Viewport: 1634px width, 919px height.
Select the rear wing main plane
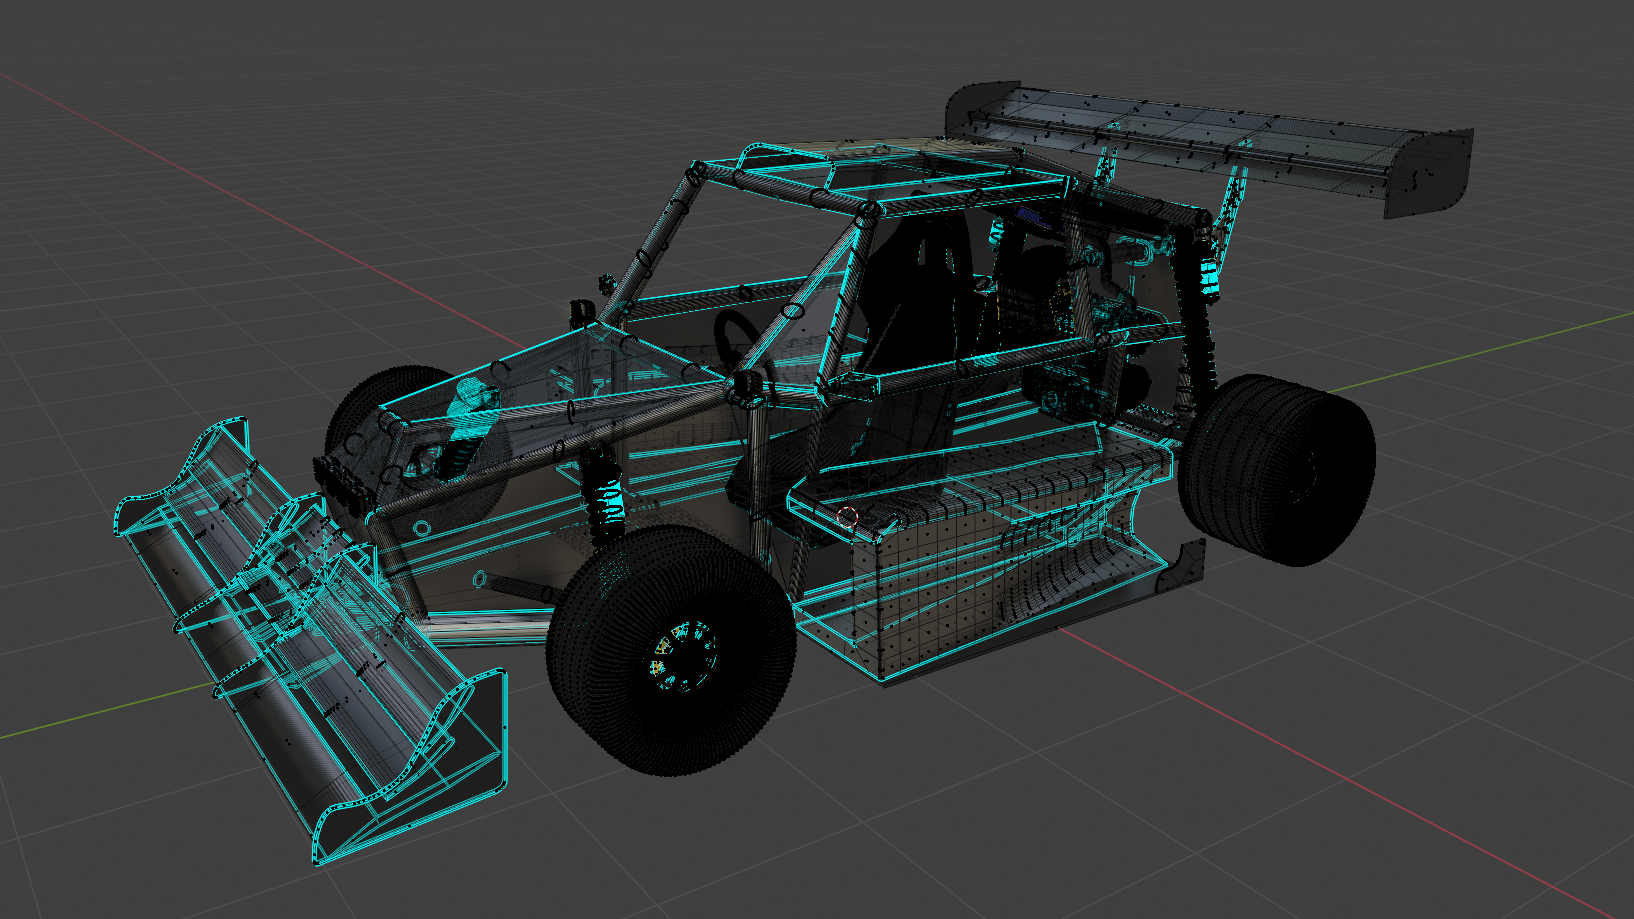coord(1200,140)
